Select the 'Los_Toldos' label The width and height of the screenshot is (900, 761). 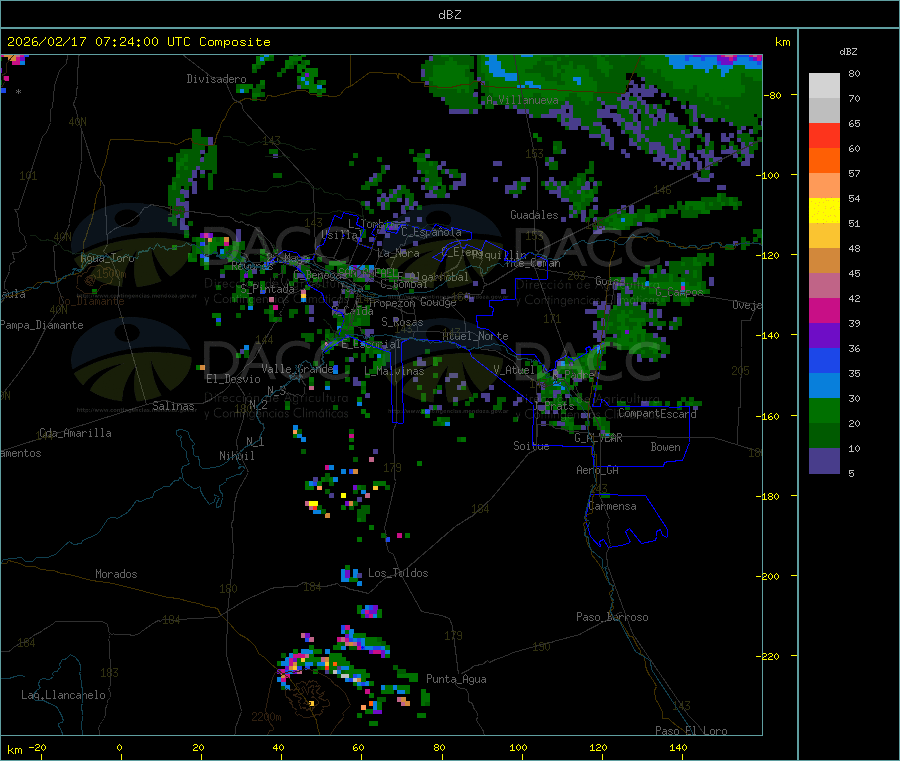tap(398, 573)
